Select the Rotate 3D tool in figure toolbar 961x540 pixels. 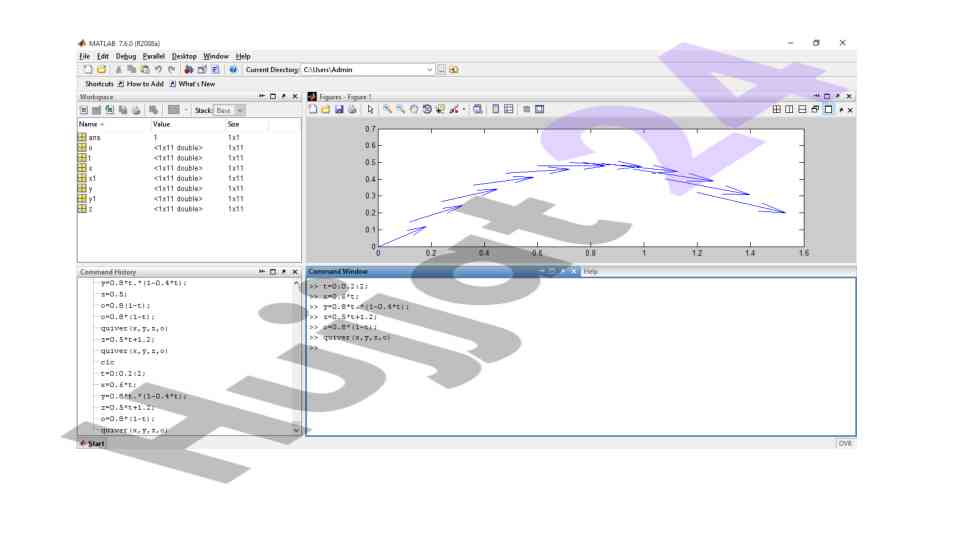pos(426,109)
